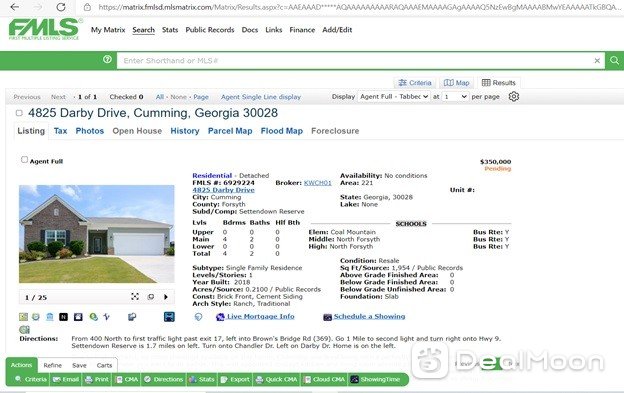Click the Schedule a Showing link
624x393 pixels.
[369, 316]
